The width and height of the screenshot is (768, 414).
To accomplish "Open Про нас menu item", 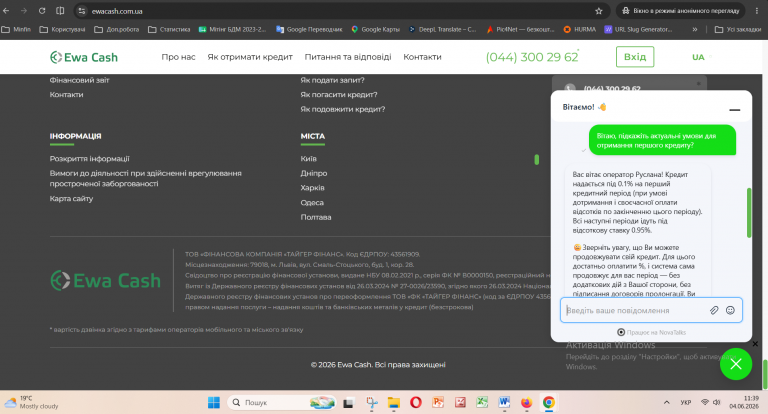I will point(178,57).
